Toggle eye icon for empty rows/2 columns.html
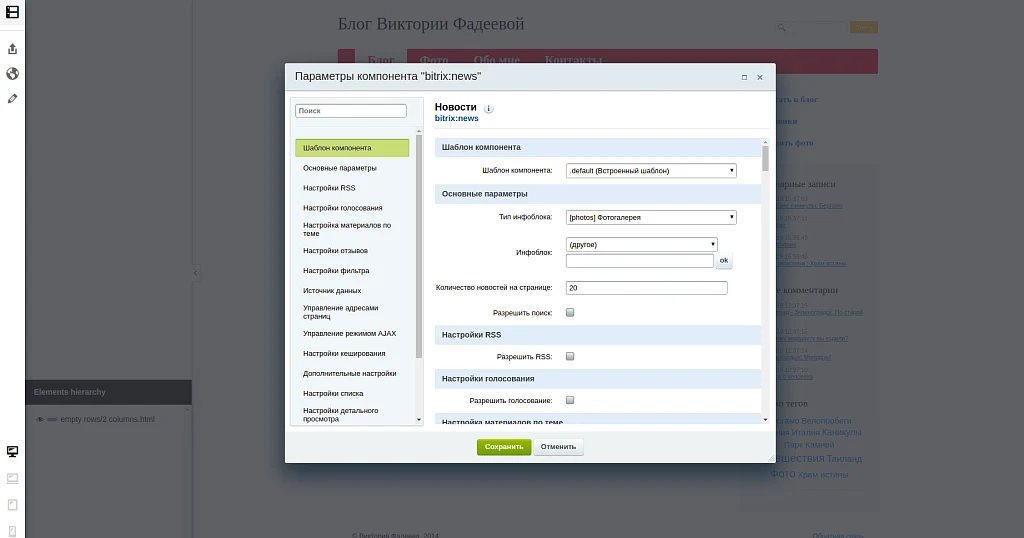Viewport: 1024px width, 538px height. 40,419
